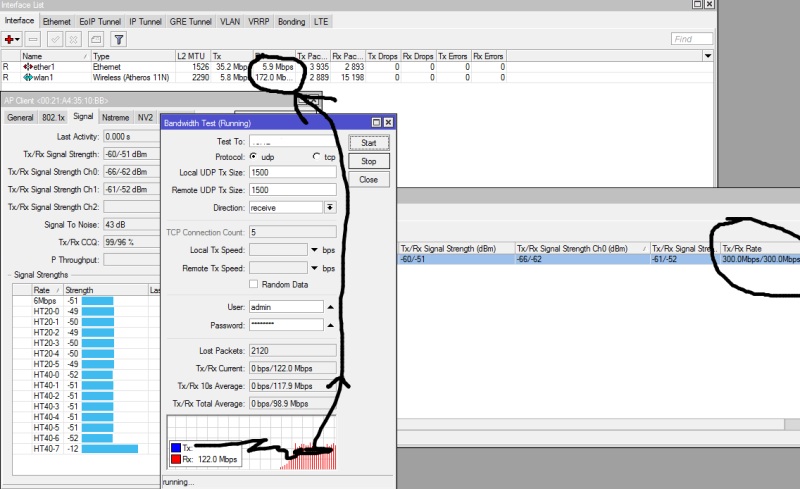
Task: Switch to the EoIP Tunnel tab
Action: pyautogui.click(x=100, y=21)
